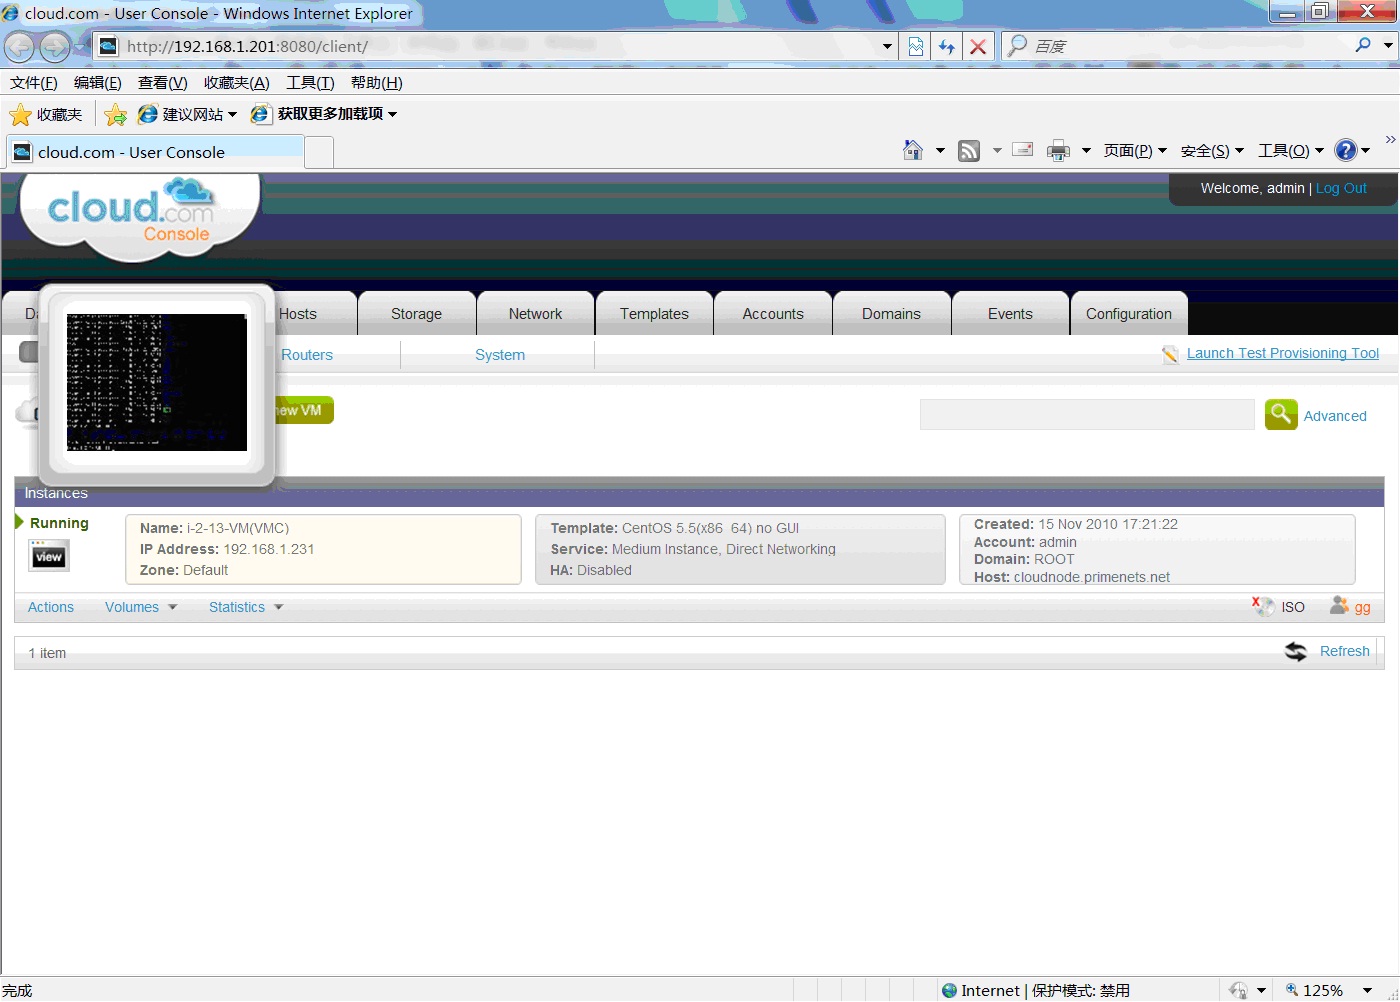
Task: Switch to the Hosts tab
Action: (298, 313)
